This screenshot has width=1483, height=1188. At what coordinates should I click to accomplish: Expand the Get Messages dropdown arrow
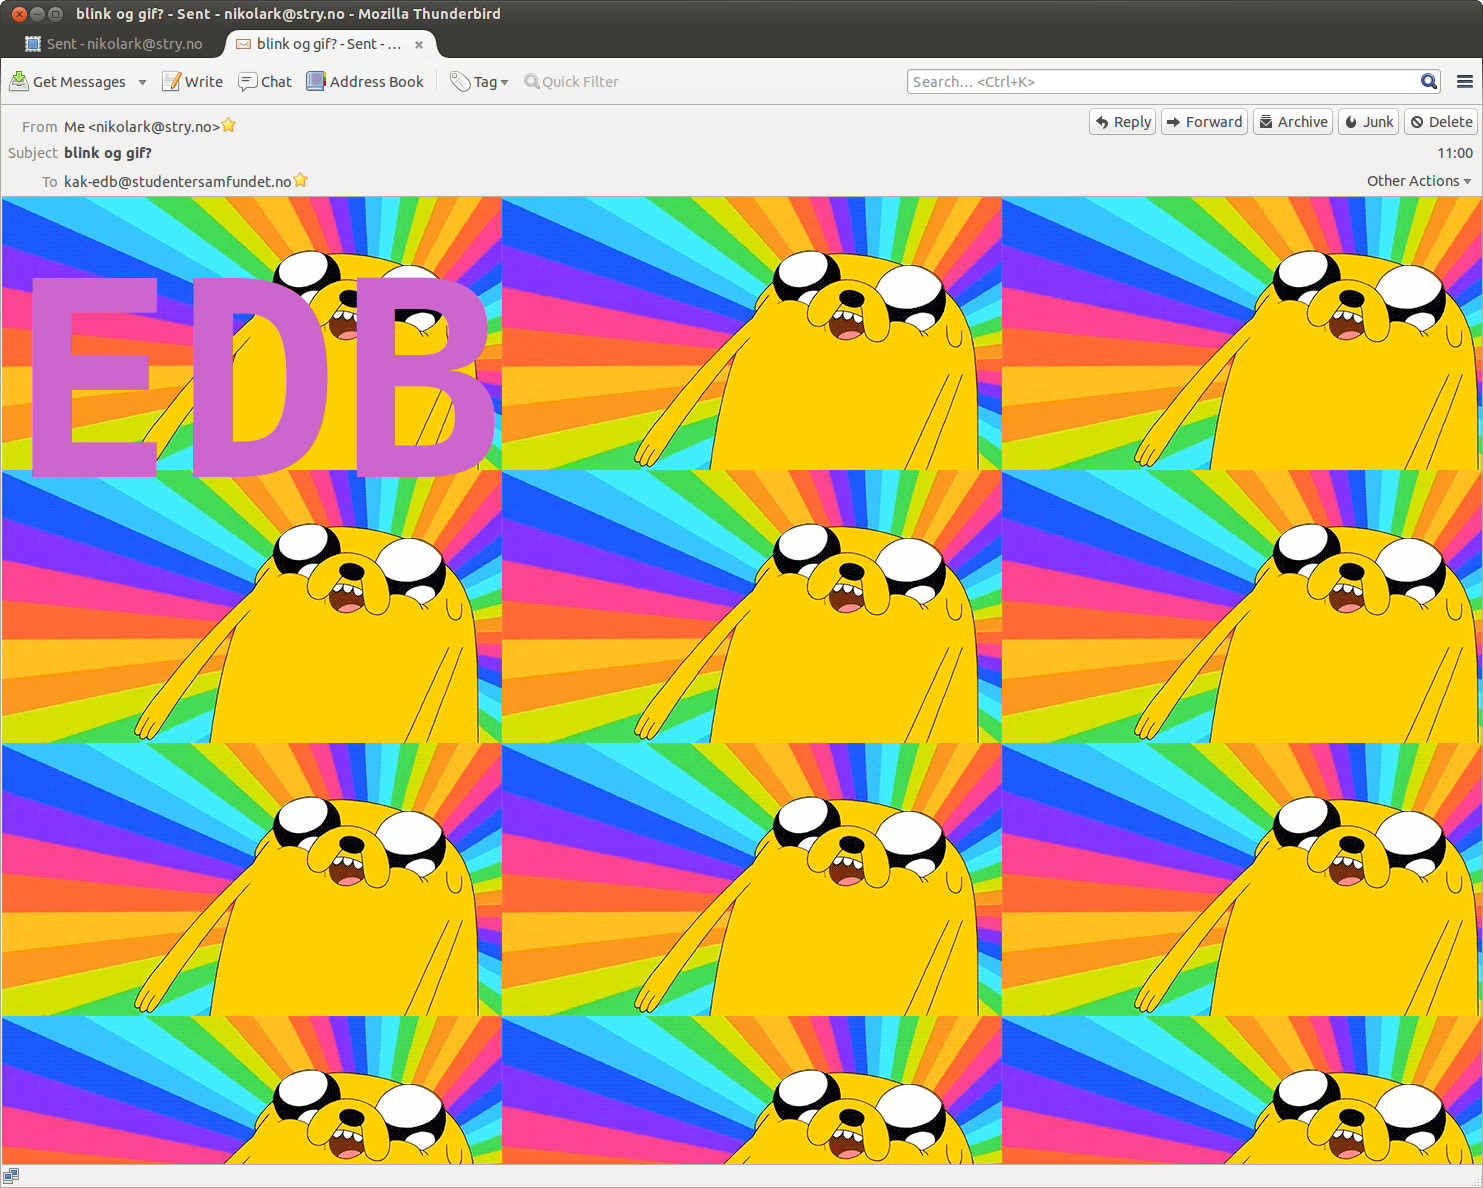point(142,82)
